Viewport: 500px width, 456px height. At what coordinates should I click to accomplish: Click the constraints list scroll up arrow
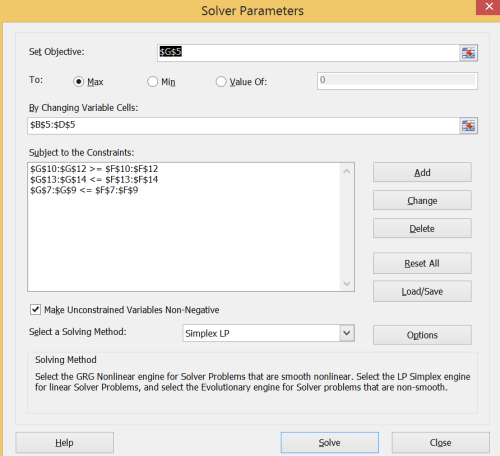(347, 171)
